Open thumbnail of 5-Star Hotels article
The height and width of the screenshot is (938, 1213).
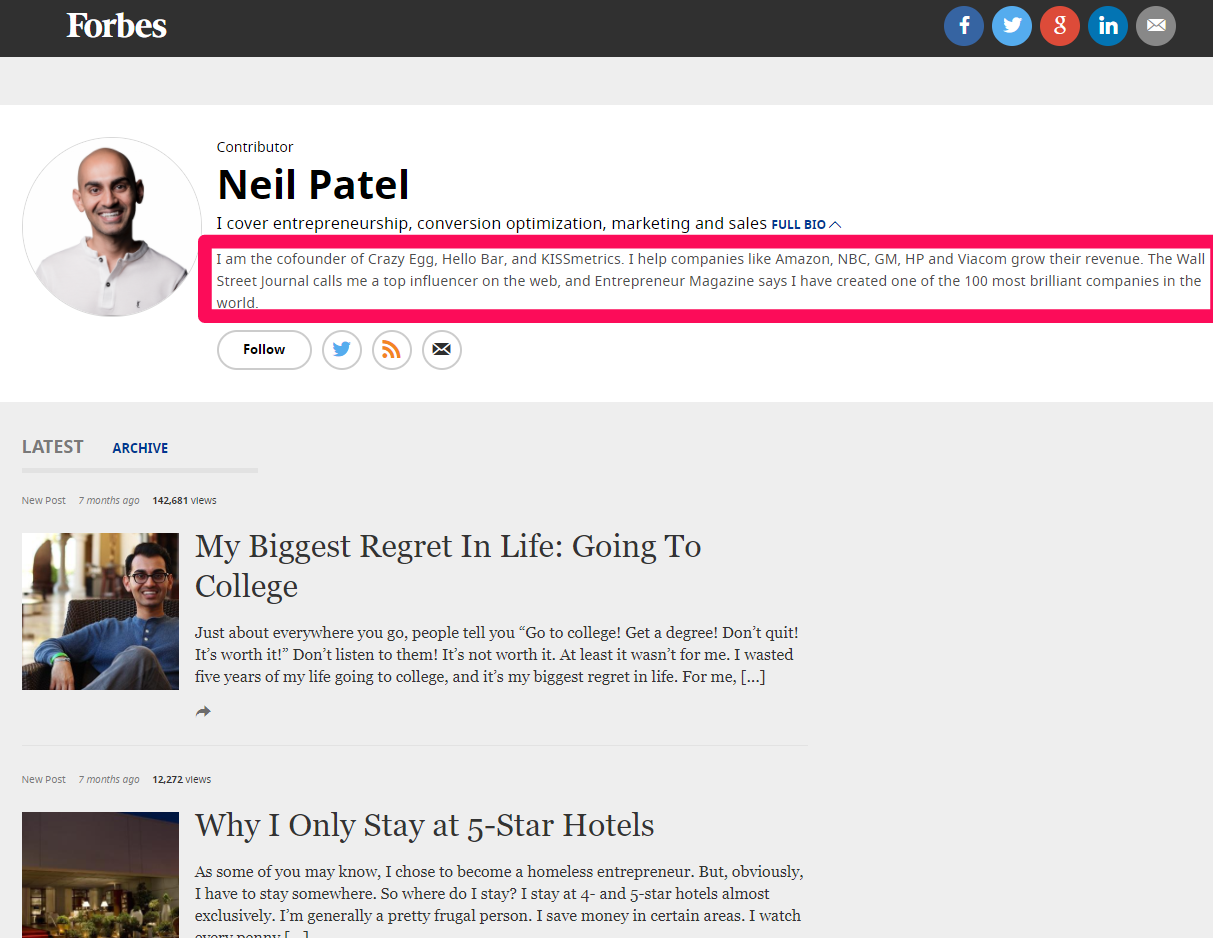(x=100, y=875)
